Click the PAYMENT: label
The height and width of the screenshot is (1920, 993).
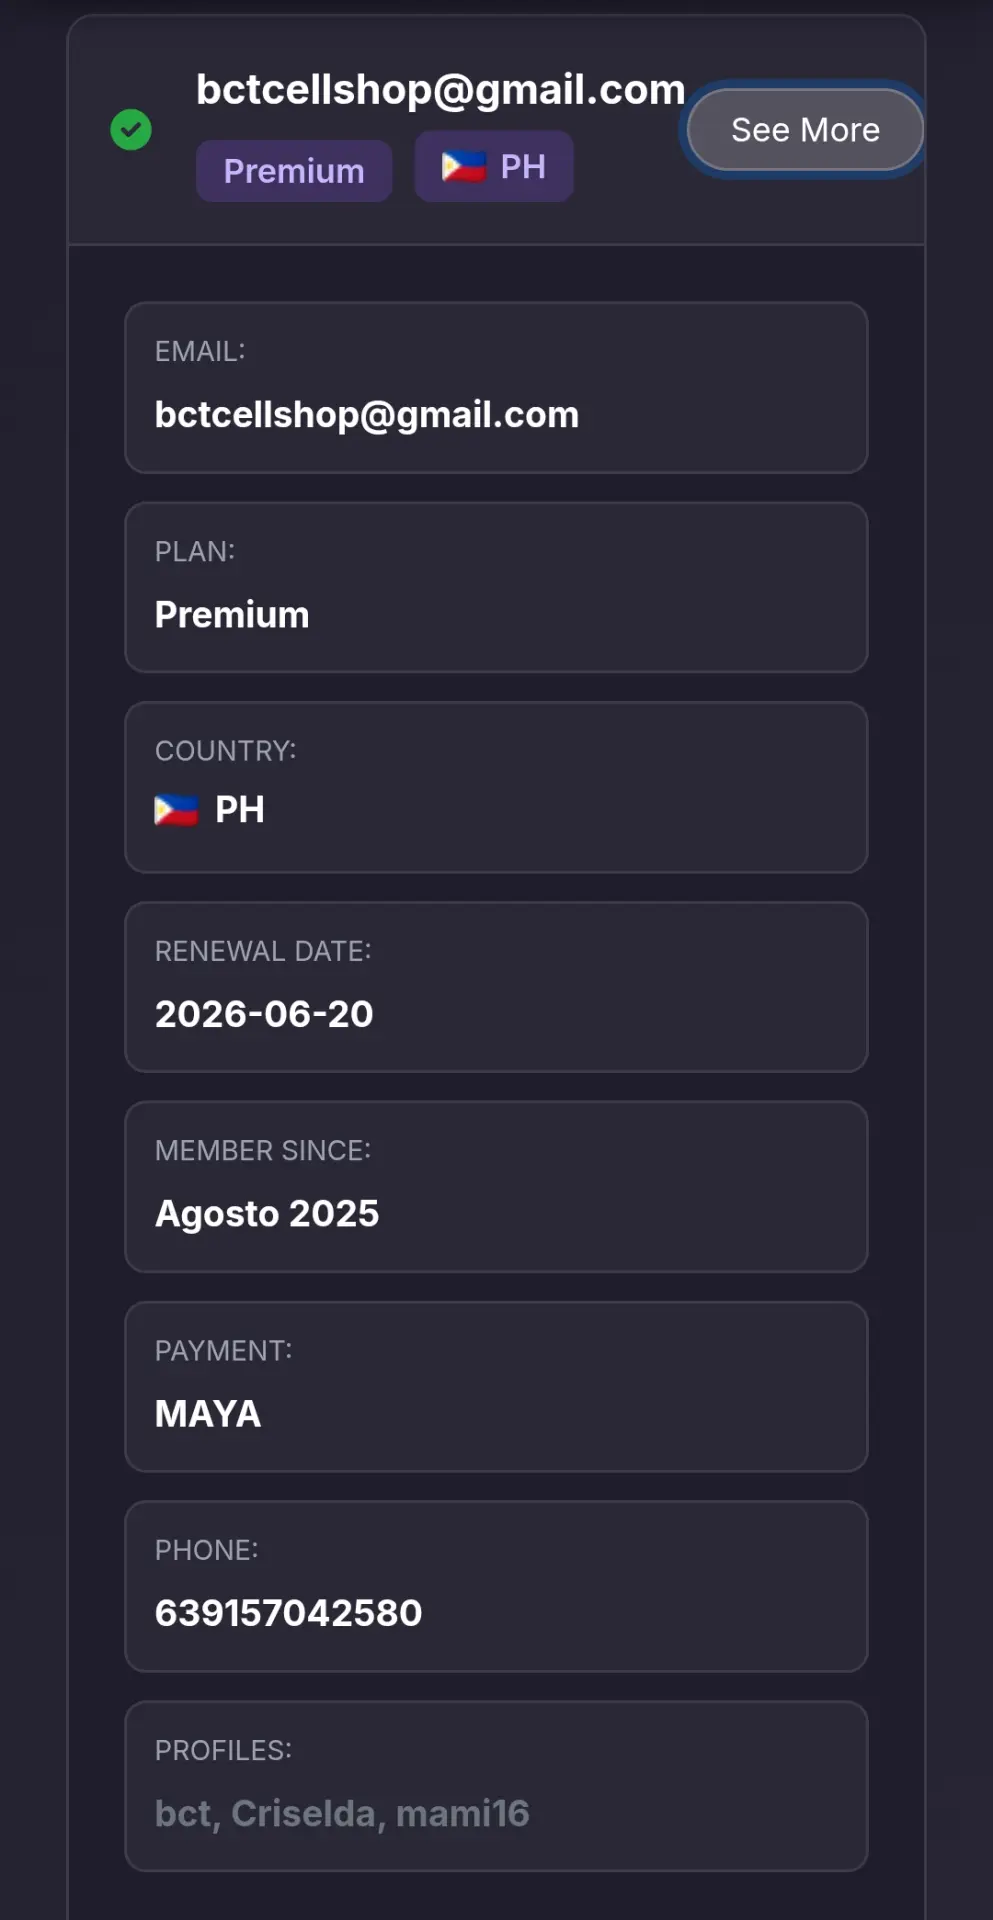click(x=224, y=1351)
